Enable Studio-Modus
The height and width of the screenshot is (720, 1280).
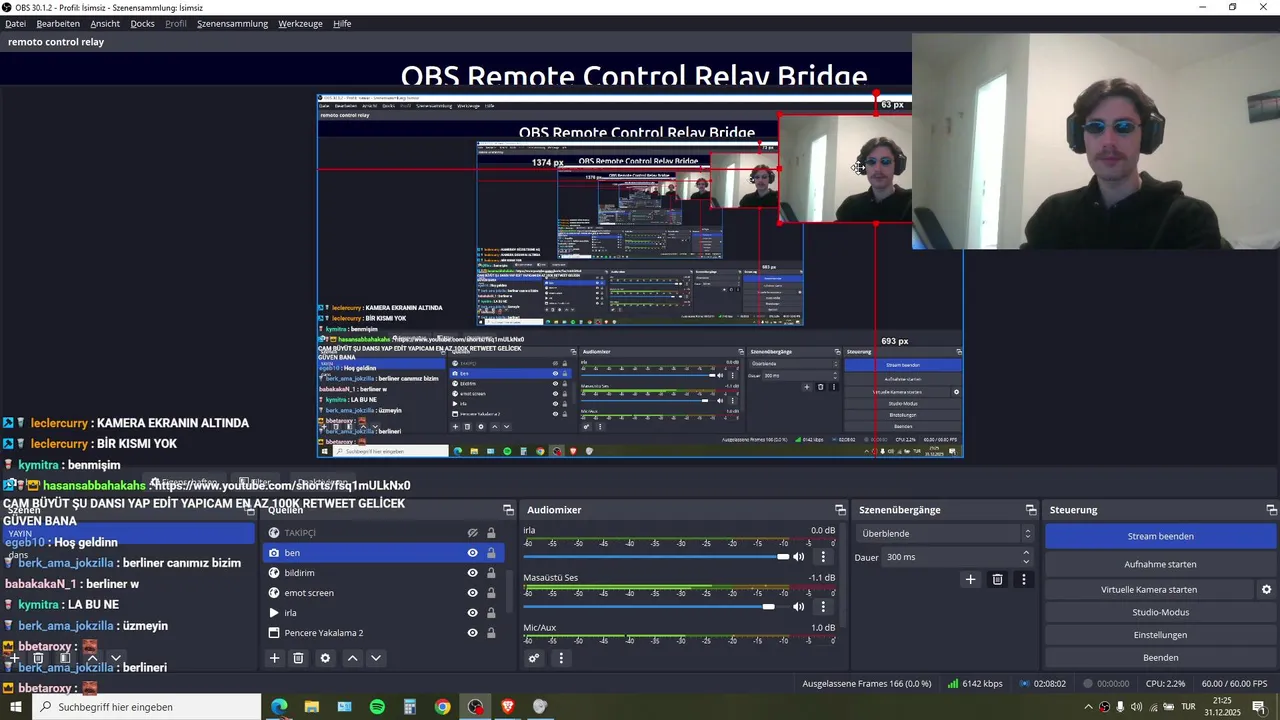pos(1160,612)
